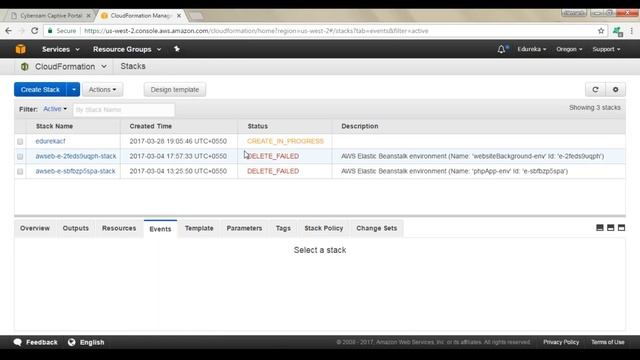Sort by Stack Name column header
Screen dimensions: 640x360
[54, 126]
